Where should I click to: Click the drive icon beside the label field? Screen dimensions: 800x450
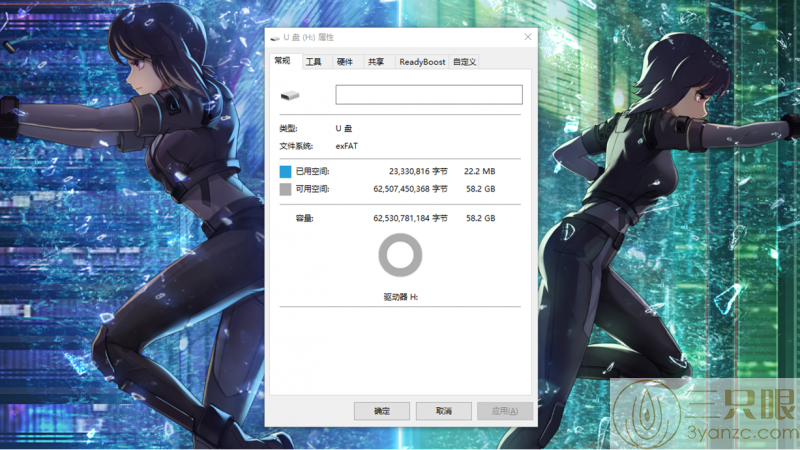coord(290,95)
